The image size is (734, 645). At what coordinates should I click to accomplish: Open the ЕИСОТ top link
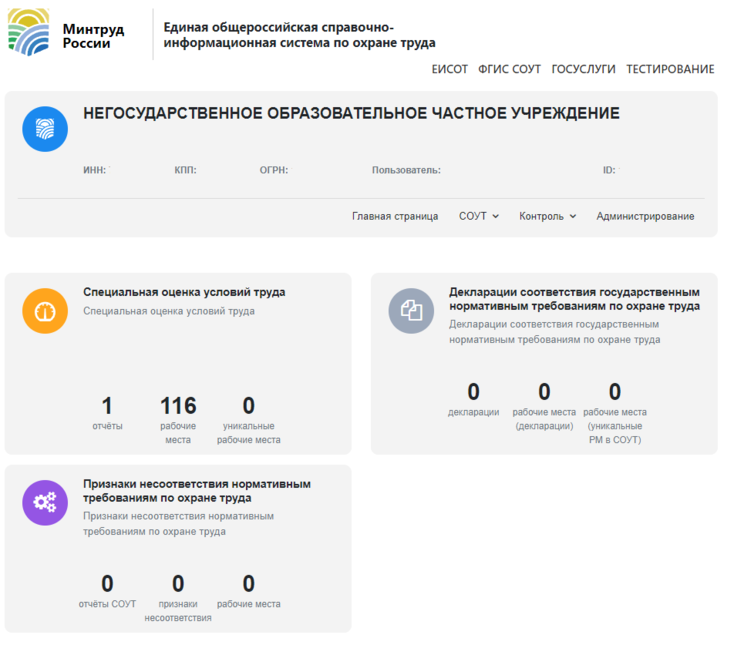point(449,69)
